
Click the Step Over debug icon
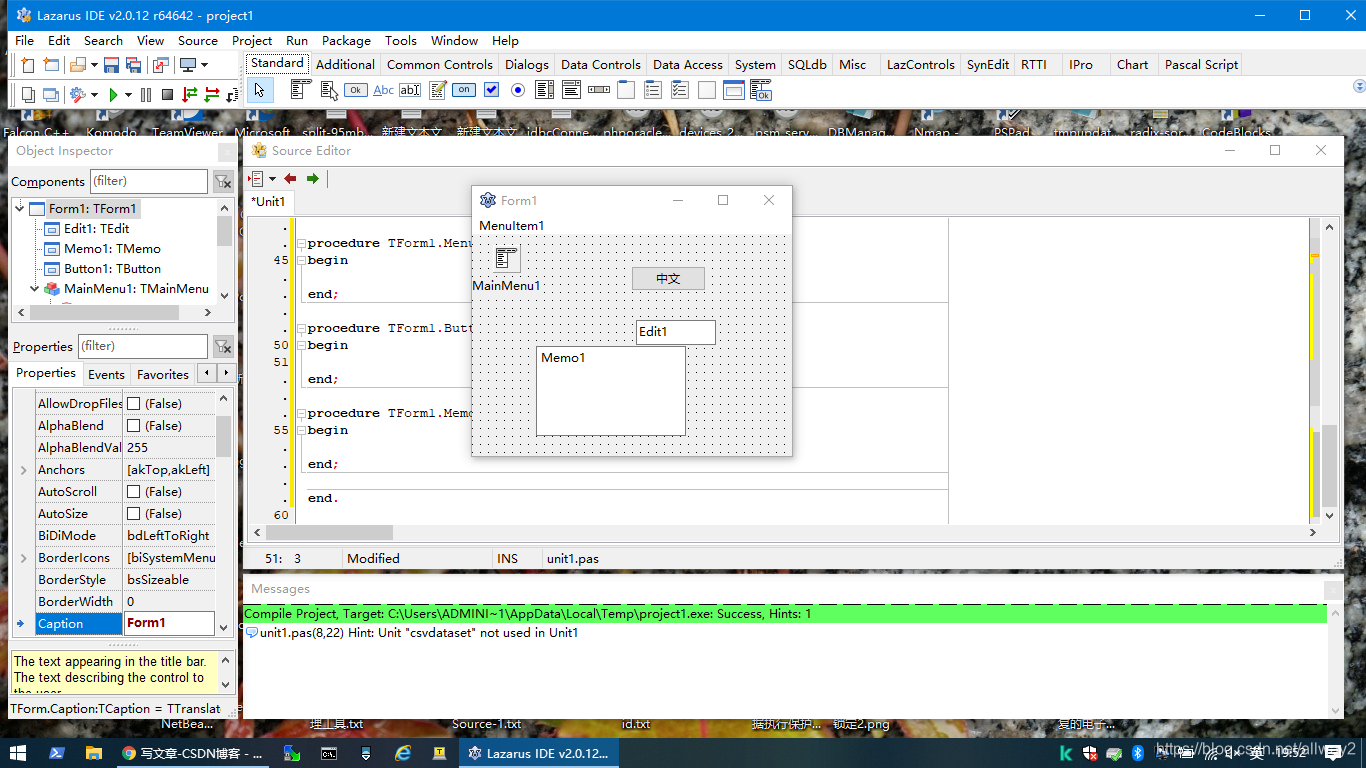[x=212, y=95]
